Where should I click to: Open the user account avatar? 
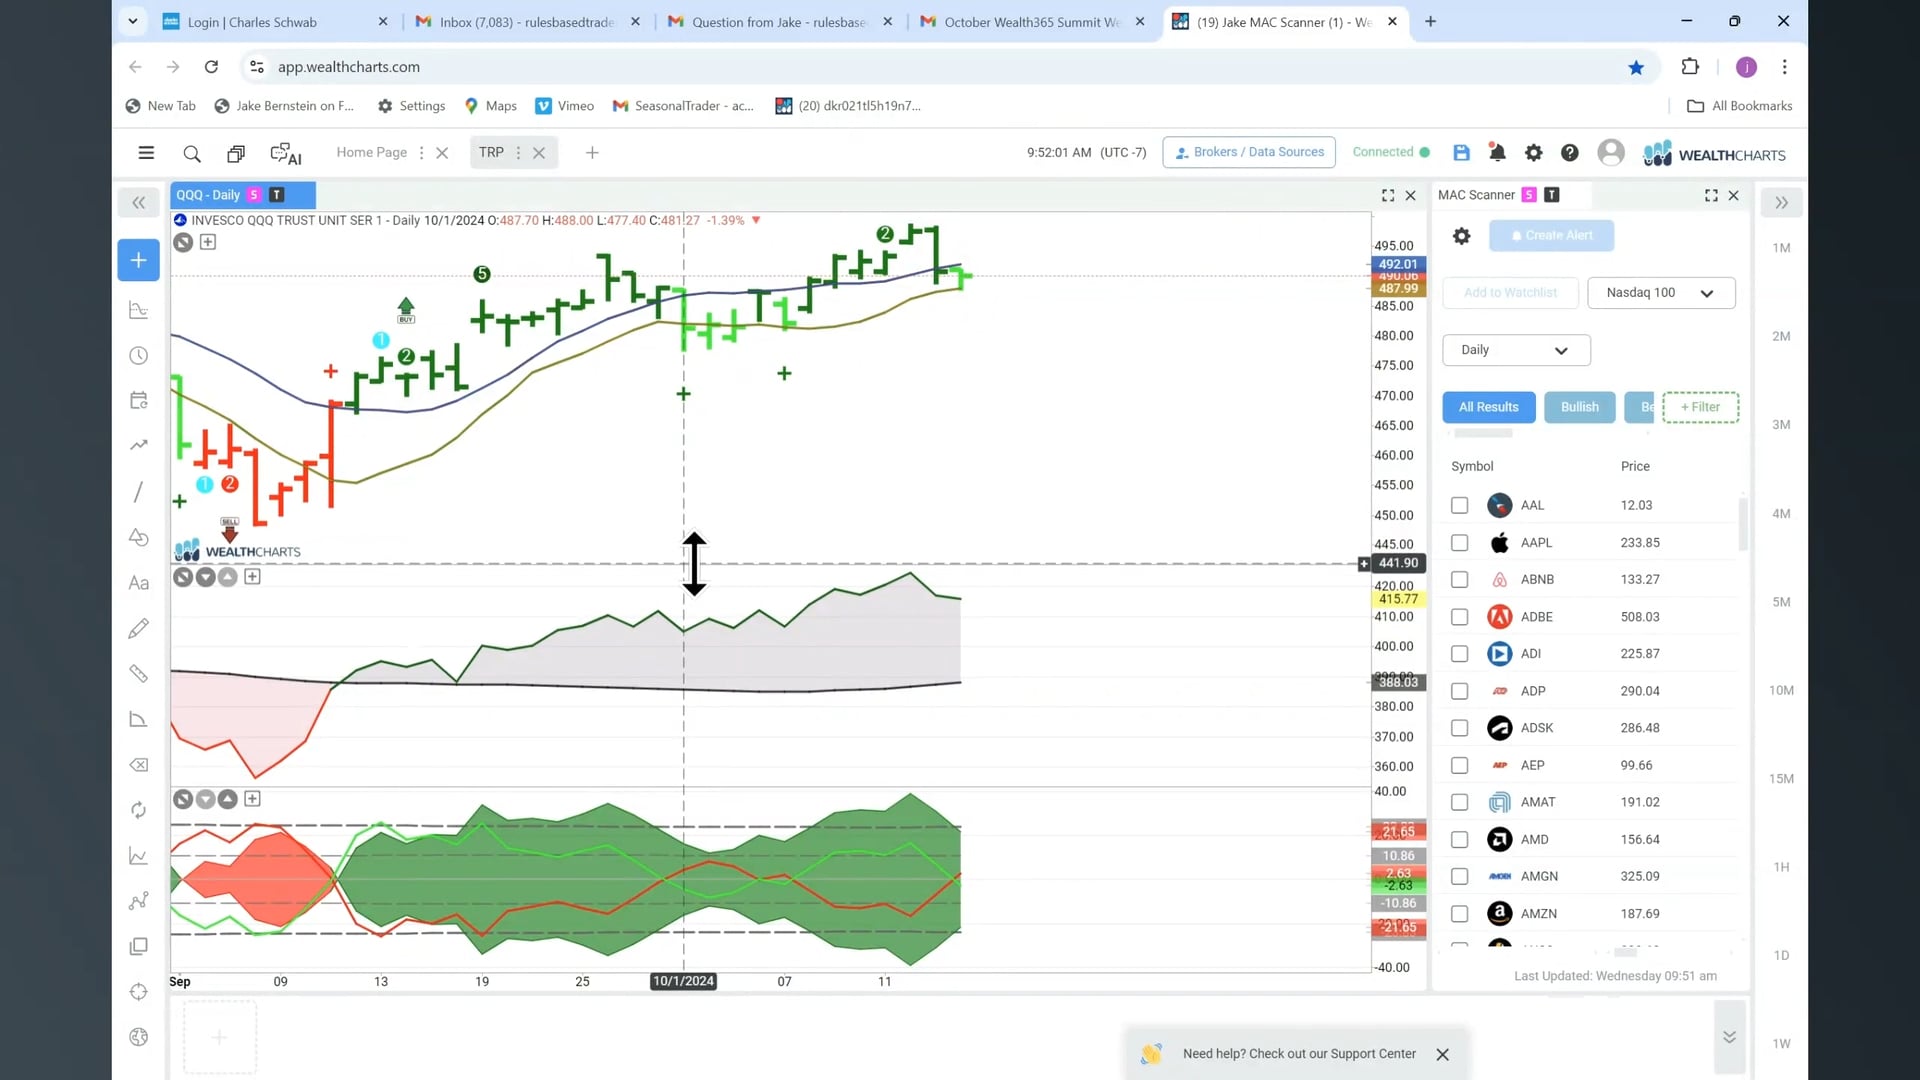point(1610,152)
